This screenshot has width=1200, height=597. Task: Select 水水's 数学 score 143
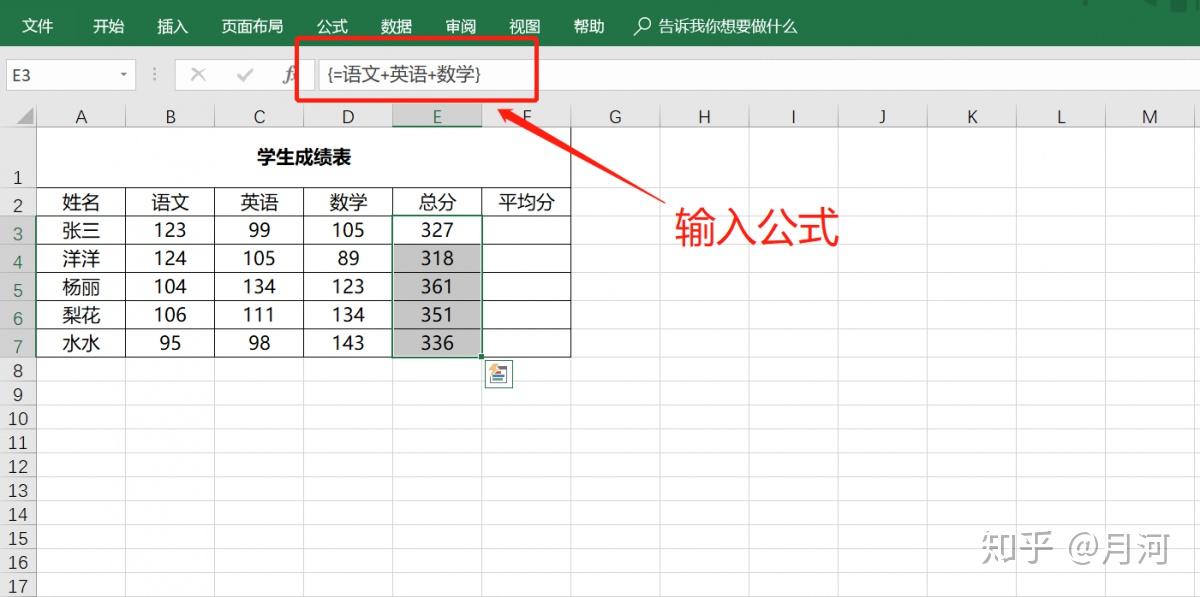point(348,343)
